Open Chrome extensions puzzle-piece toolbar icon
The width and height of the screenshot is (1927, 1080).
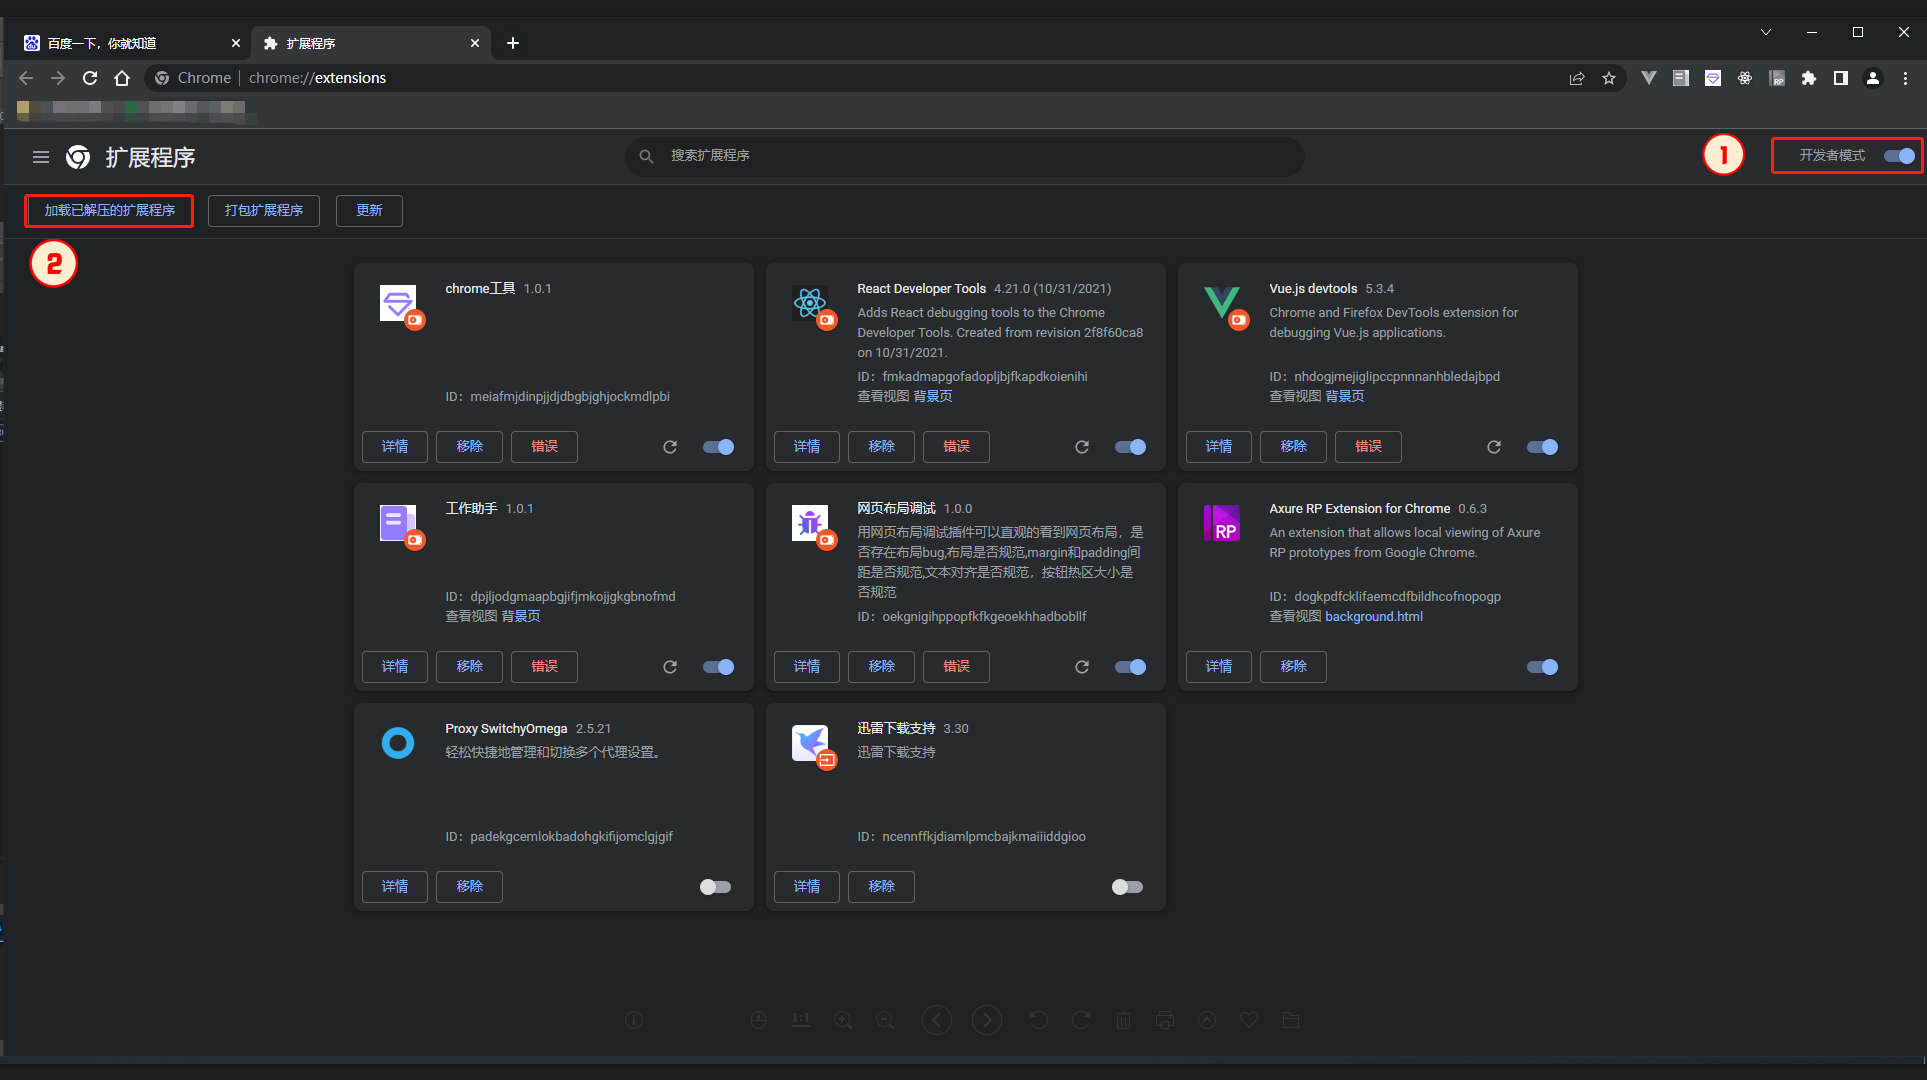tap(1808, 78)
